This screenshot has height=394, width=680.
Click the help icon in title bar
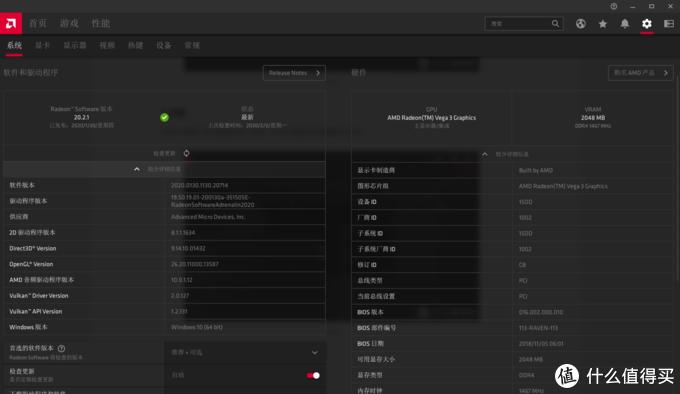click(x=614, y=6)
